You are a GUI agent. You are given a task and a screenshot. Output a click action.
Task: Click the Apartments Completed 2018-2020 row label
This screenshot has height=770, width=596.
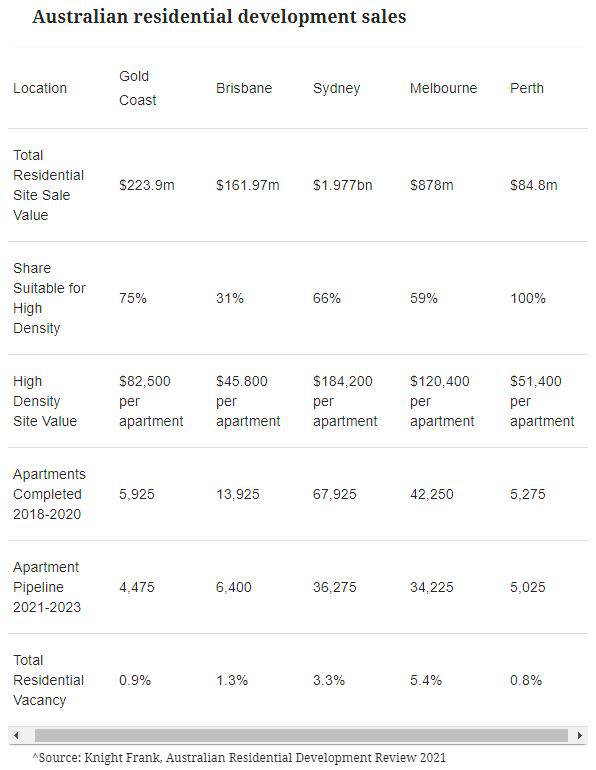(49, 494)
